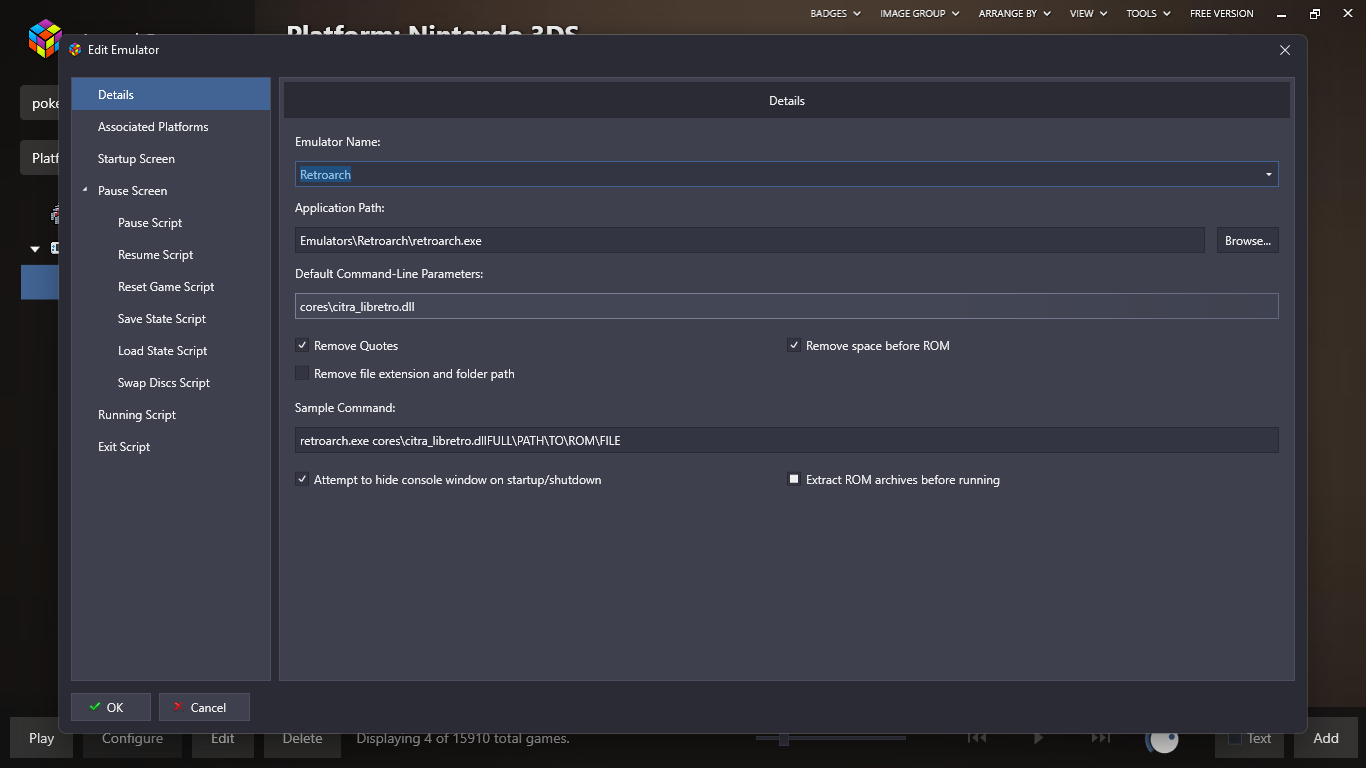The image size is (1366, 768).
Task: Click the search box behind the dialog
Action: [x=40, y=103]
